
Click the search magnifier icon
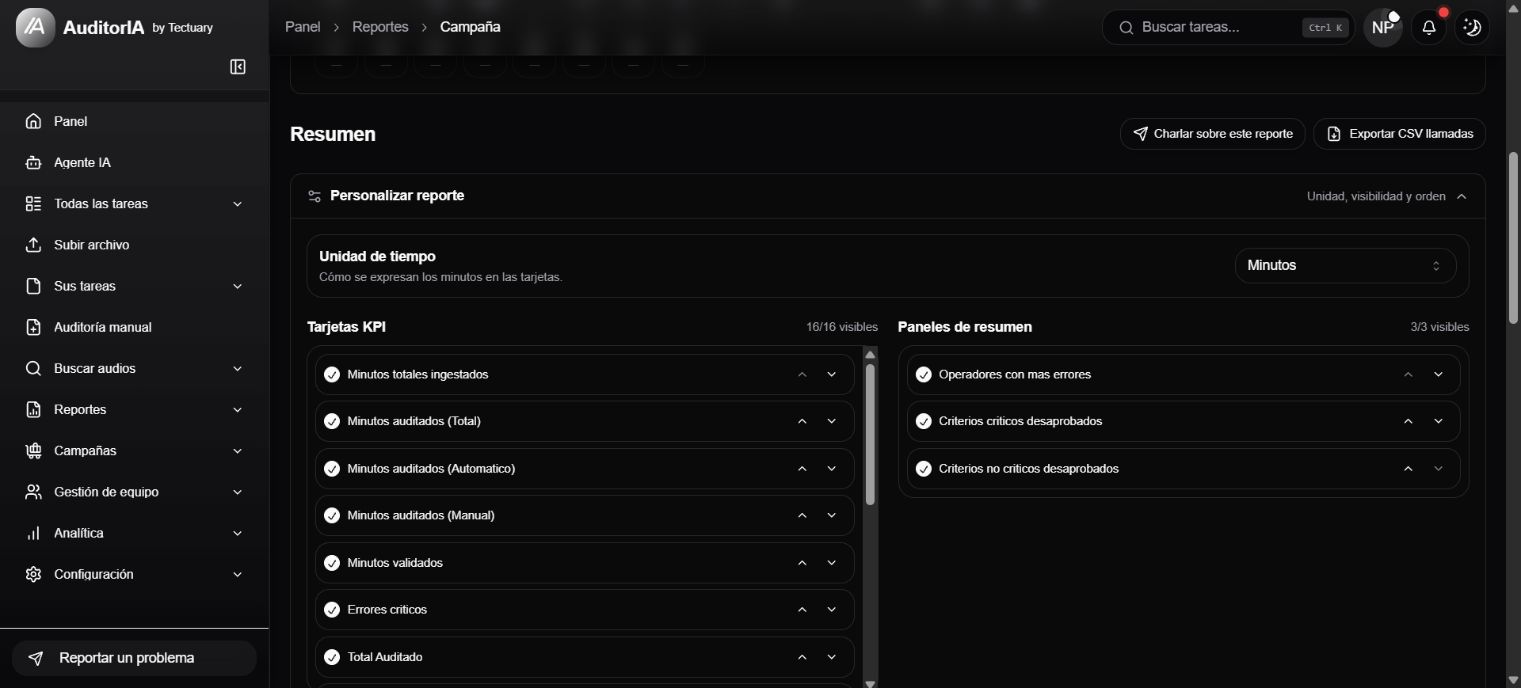(x=1126, y=28)
